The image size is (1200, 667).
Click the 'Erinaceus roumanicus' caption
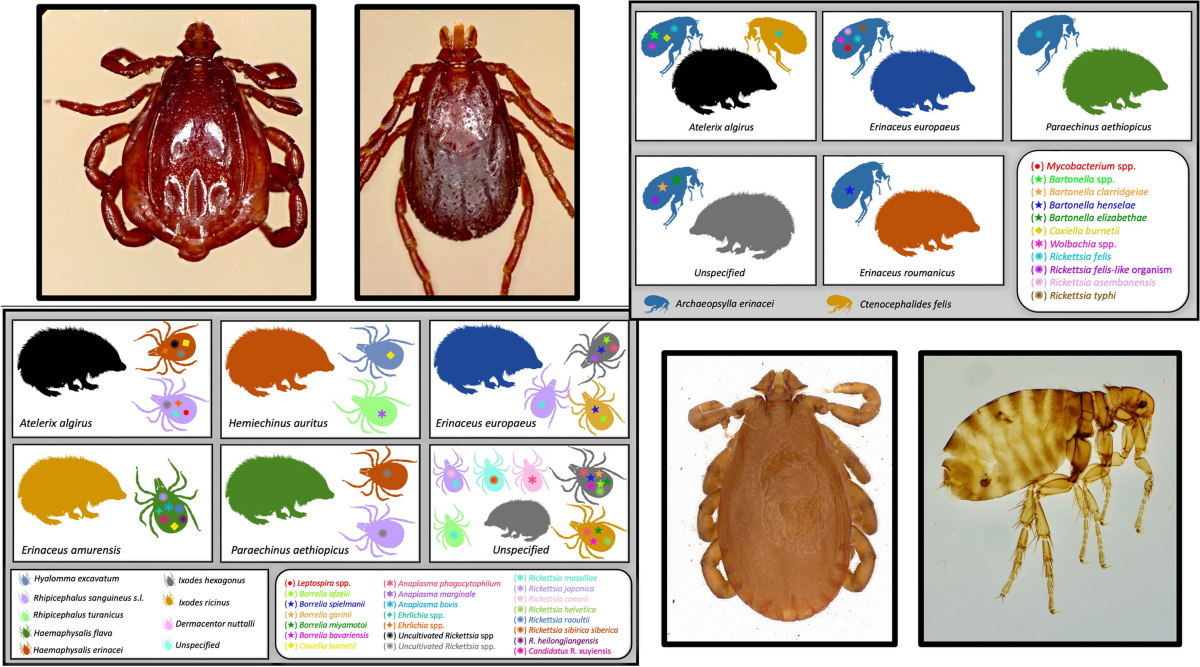coord(905,271)
